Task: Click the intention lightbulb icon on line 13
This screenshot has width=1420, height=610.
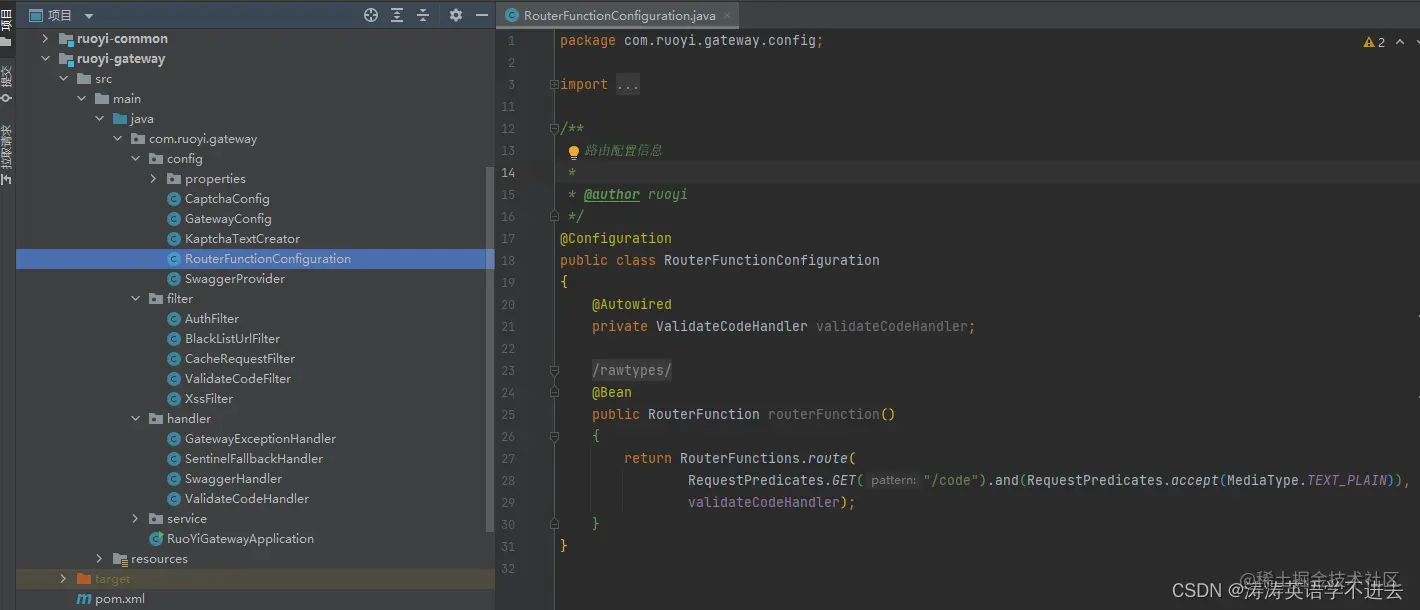Action: pyautogui.click(x=574, y=152)
